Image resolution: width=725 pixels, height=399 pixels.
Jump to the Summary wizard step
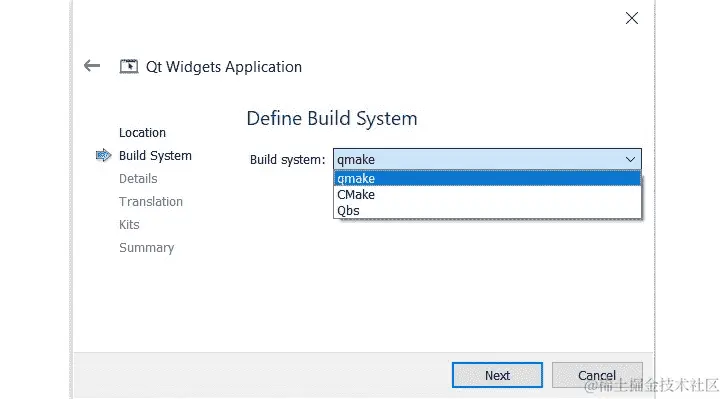(x=147, y=248)
